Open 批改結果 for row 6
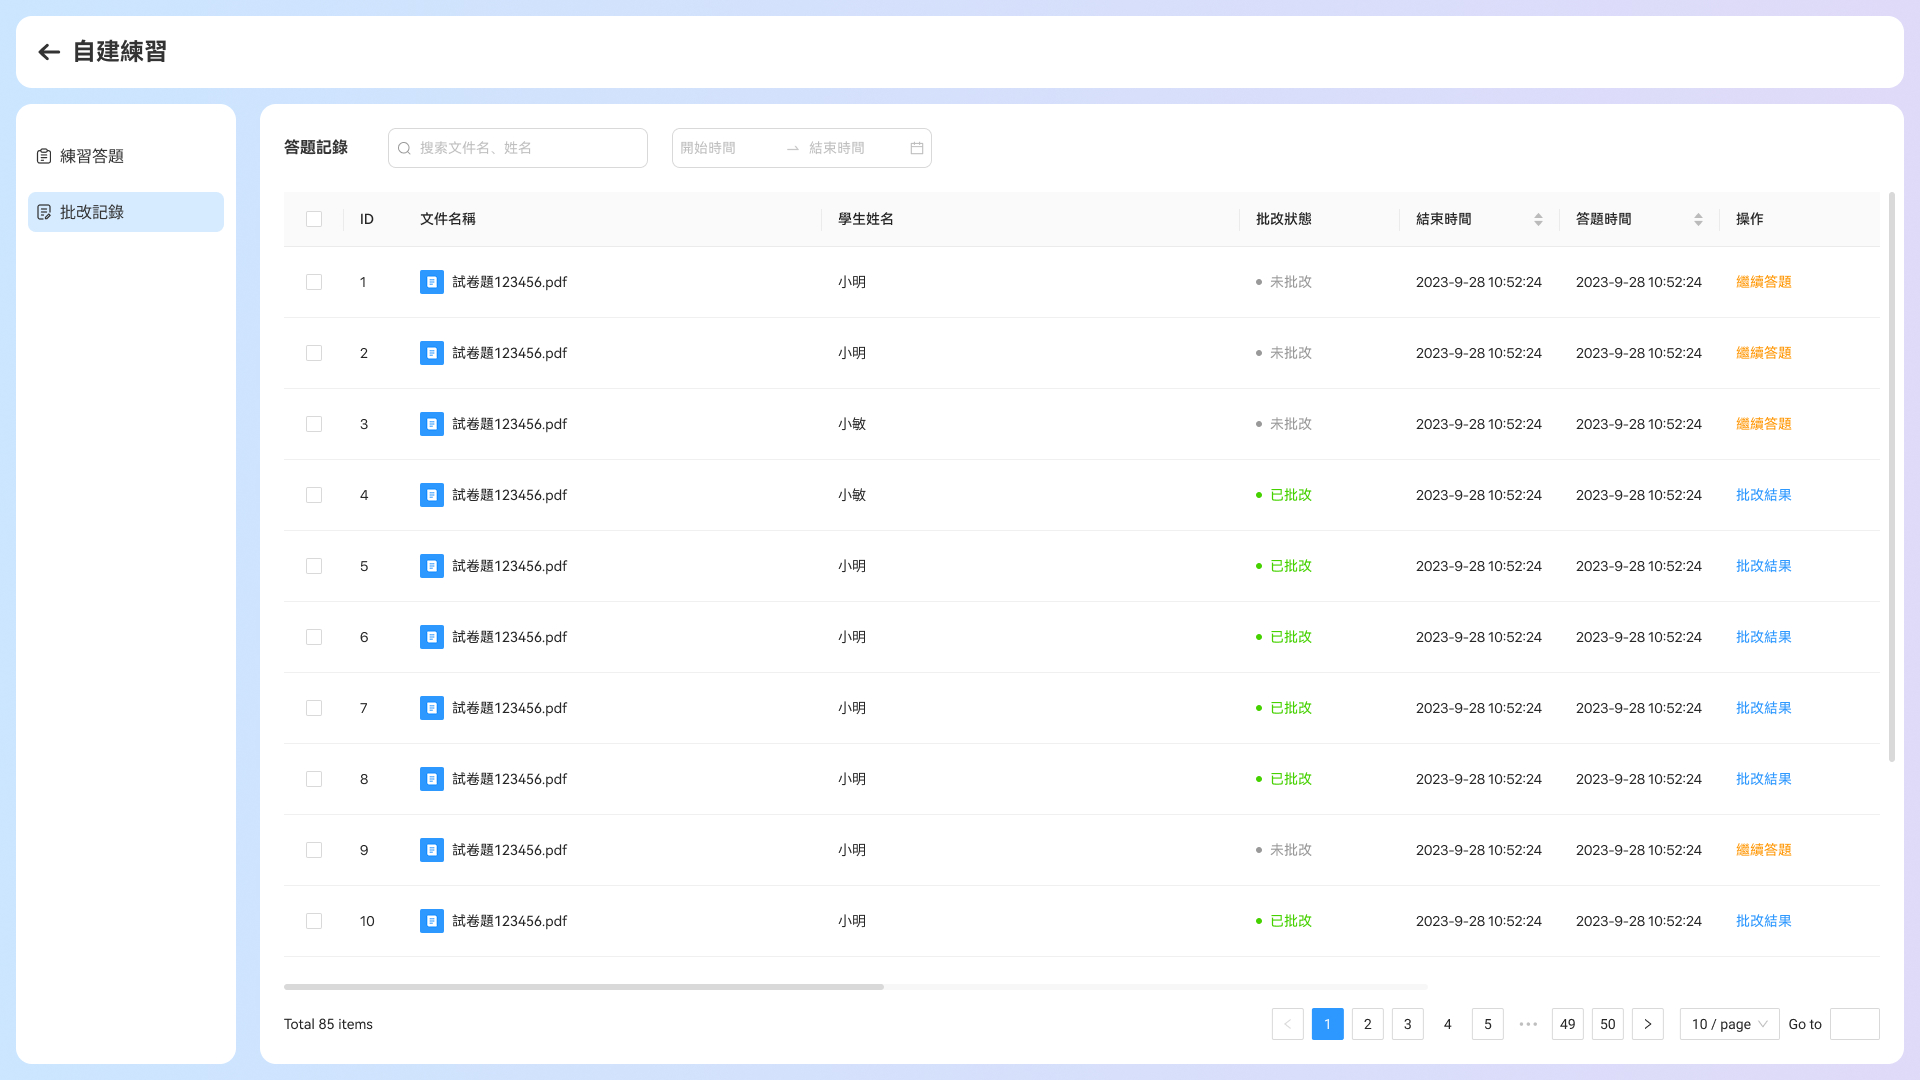This screenshot has width=1920, height=1080. point(1764,637)
